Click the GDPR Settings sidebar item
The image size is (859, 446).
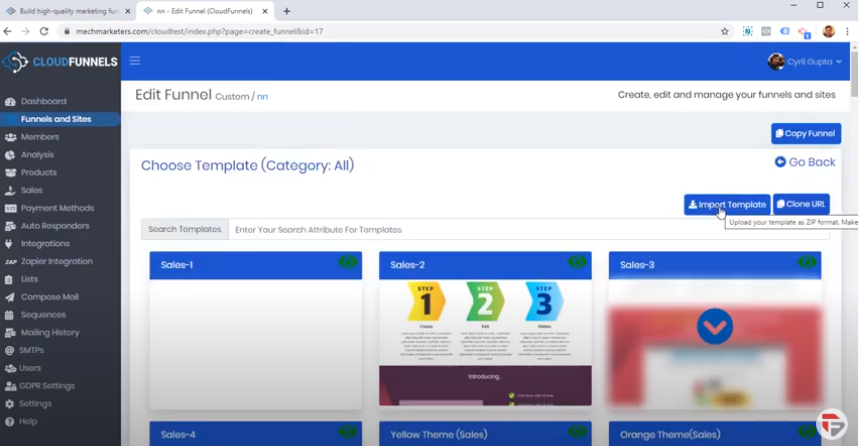(x=47, y=386)
